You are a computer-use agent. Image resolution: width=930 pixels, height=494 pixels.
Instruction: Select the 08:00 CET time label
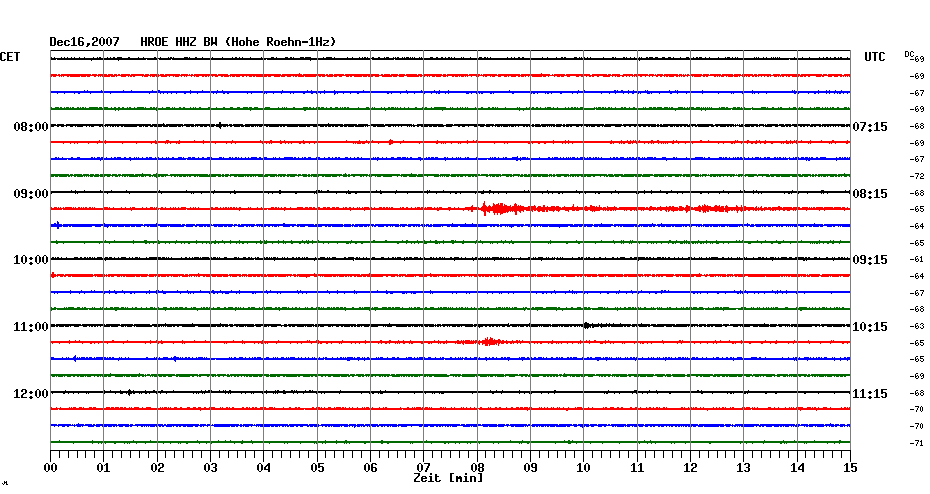31,127
